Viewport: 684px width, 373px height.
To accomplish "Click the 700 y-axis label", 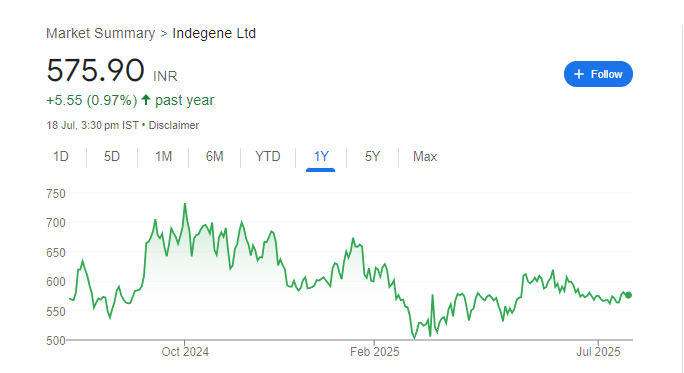I will 56,223.
